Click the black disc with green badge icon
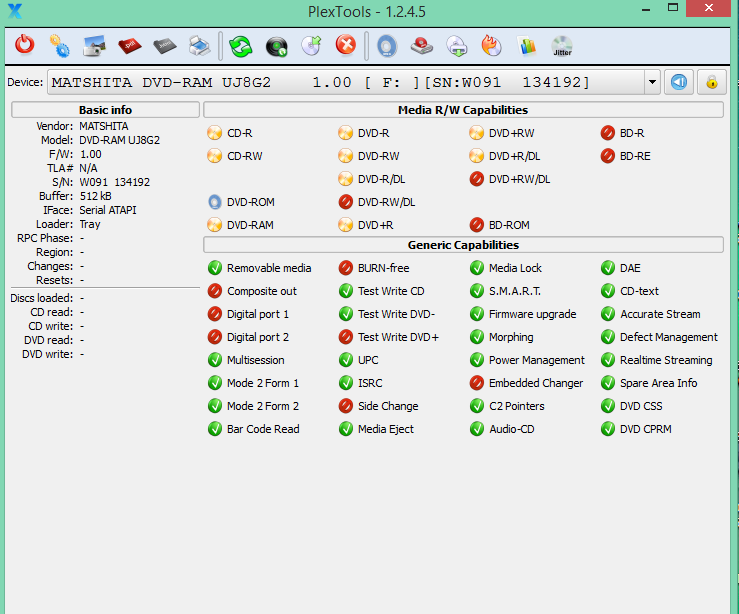Image resolution: width=739 pixels, height=614 pixels. tap(277, 46)
